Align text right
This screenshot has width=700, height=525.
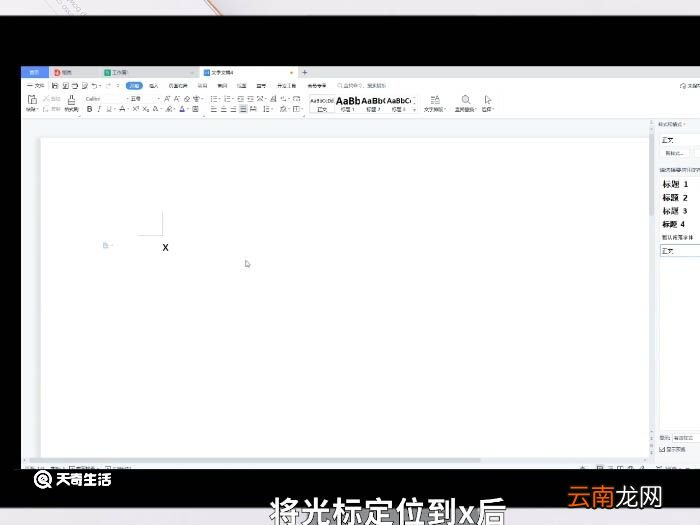[233, 109]
